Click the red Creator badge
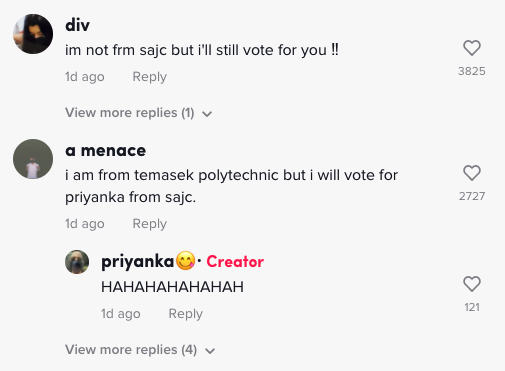 (x=235, y=262)
